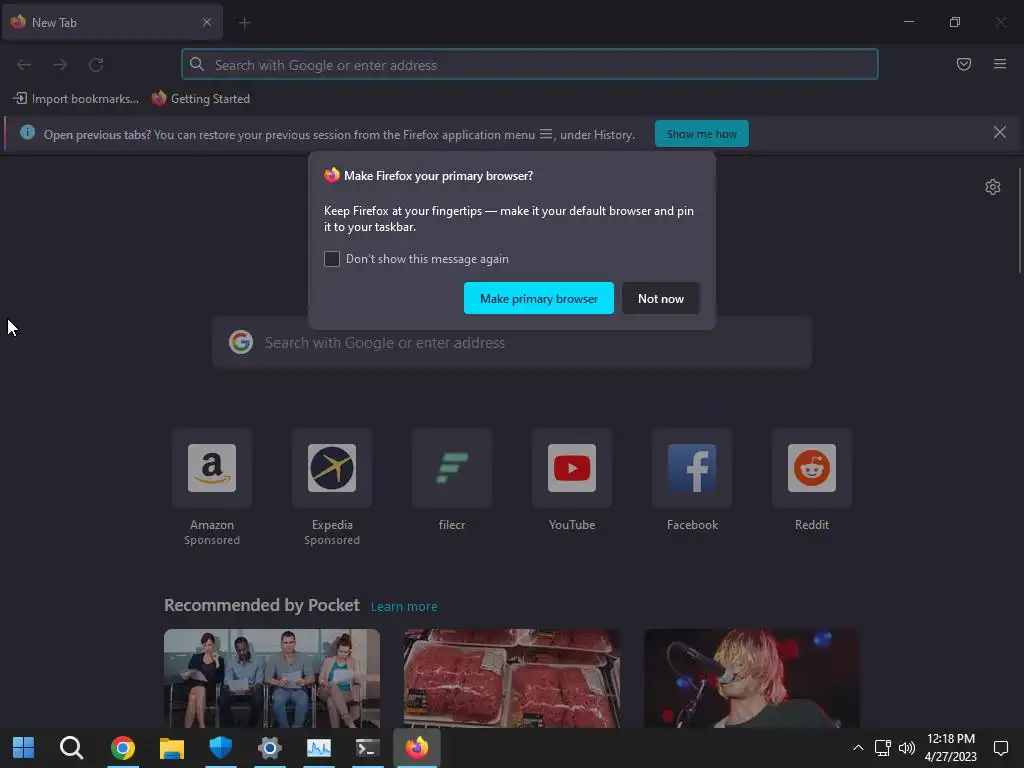Open Getting Started bookmark
Viewport: 1024px width, 768px height.
tap(201, 99)
